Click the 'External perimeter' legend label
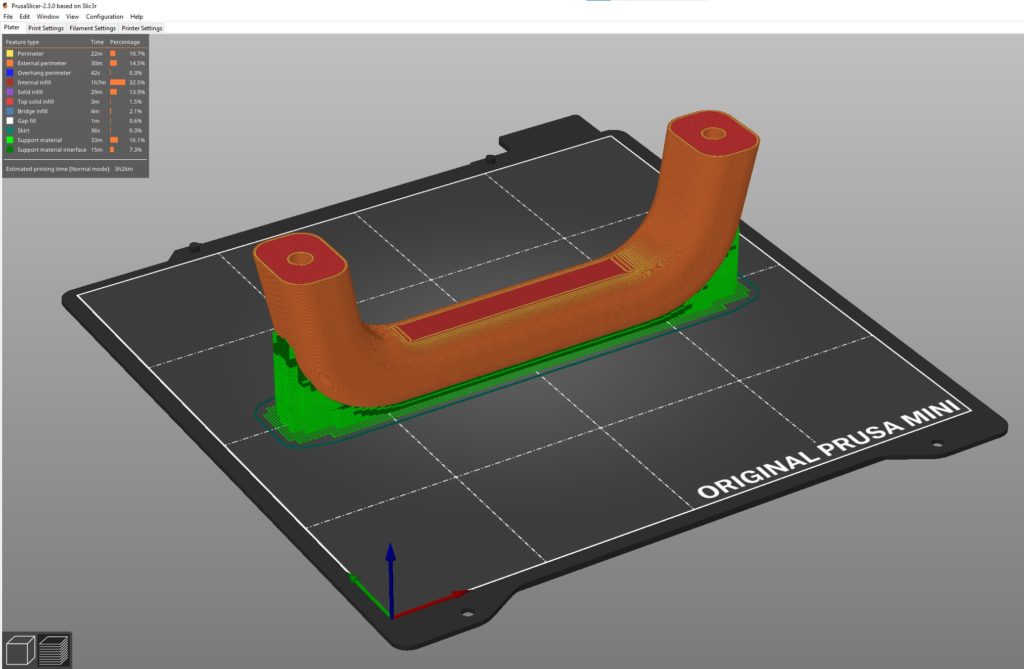This screenshot has height=669, width=1024. coord(42,63)
